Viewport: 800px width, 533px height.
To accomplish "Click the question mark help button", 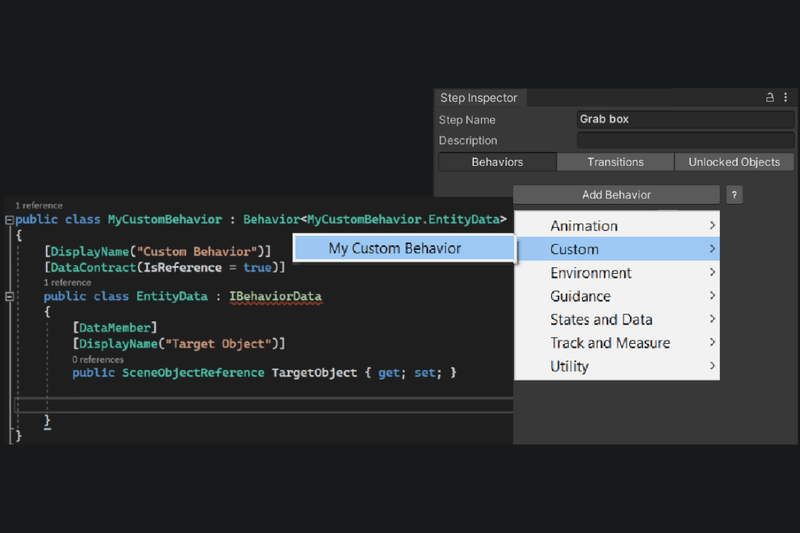I will [x=734, y=195].
